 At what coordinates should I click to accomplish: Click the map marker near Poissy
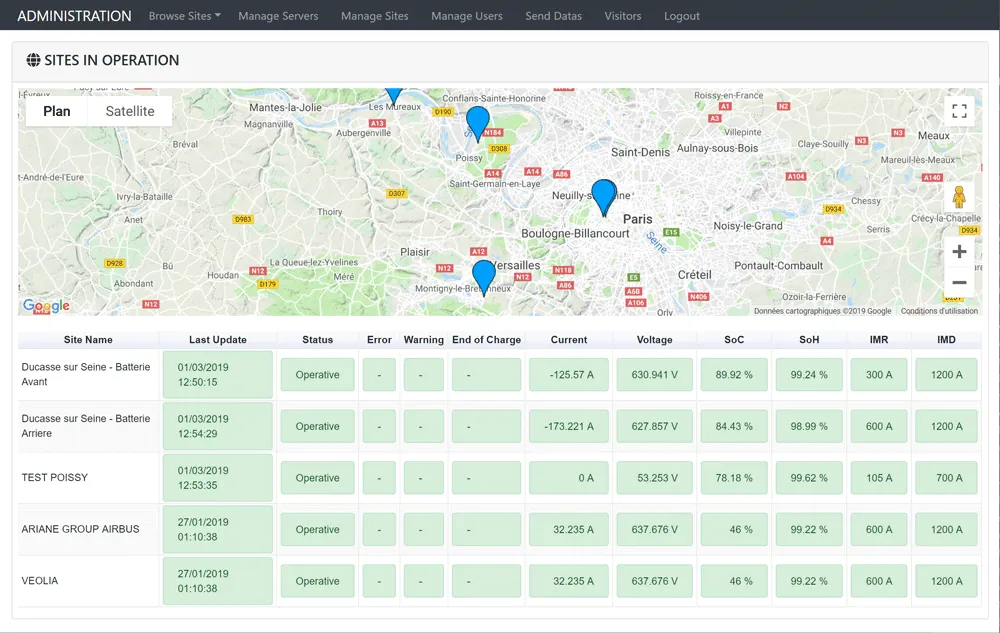coord(478,121)
